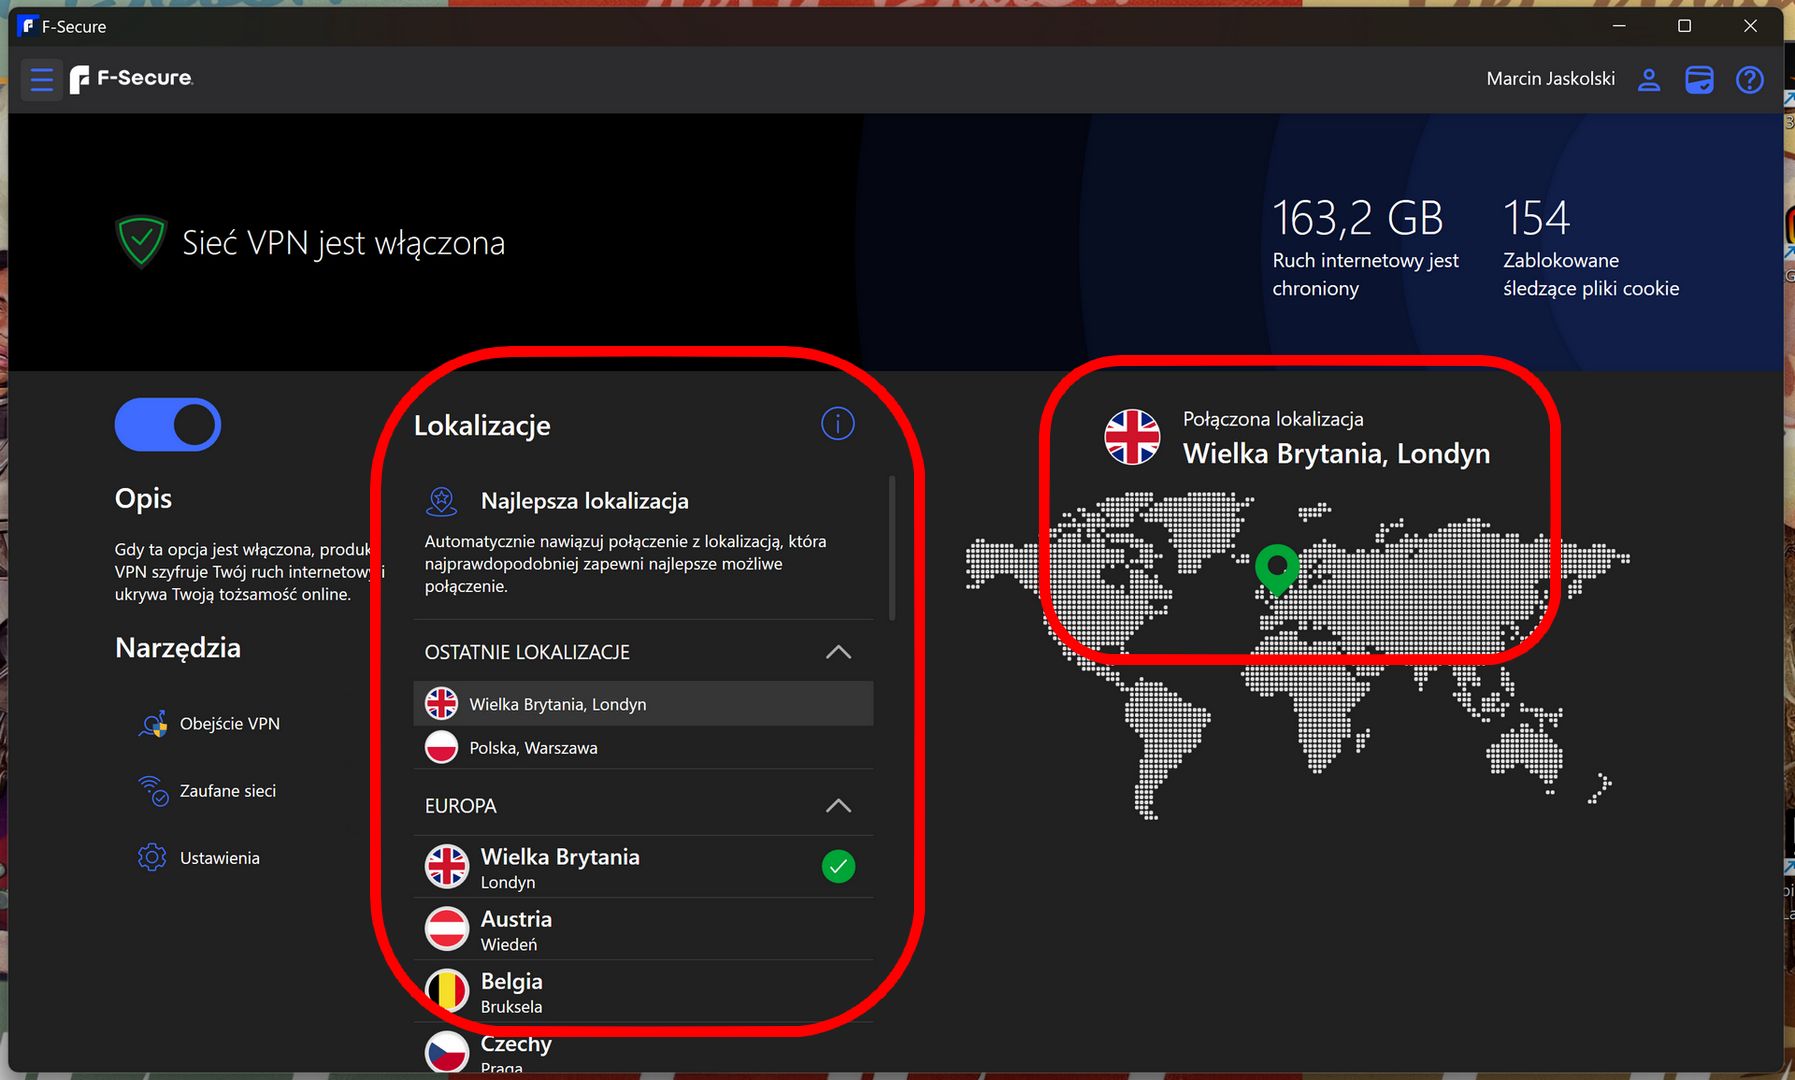1795x1080 pixels.
Task: Choose Wielka Brytania Londyn under Europa
Action: pyautogui.click(x=644, y=867)
